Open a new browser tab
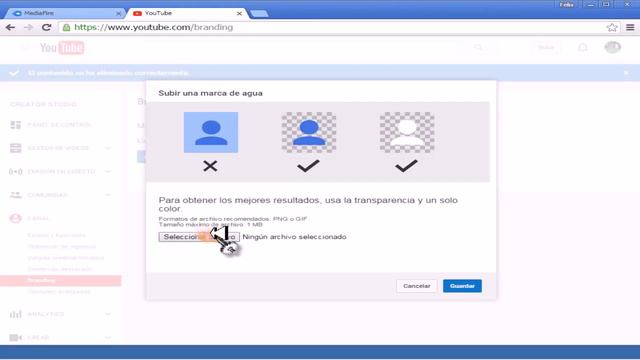Image resolution: width=640 pixels, height=360 pixels. [259, 13]
